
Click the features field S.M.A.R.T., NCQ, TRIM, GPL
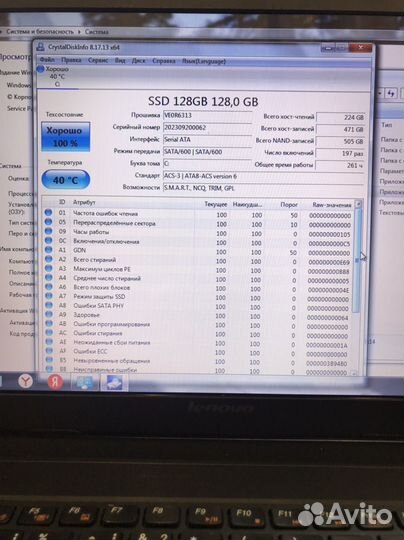click(263, 188)
